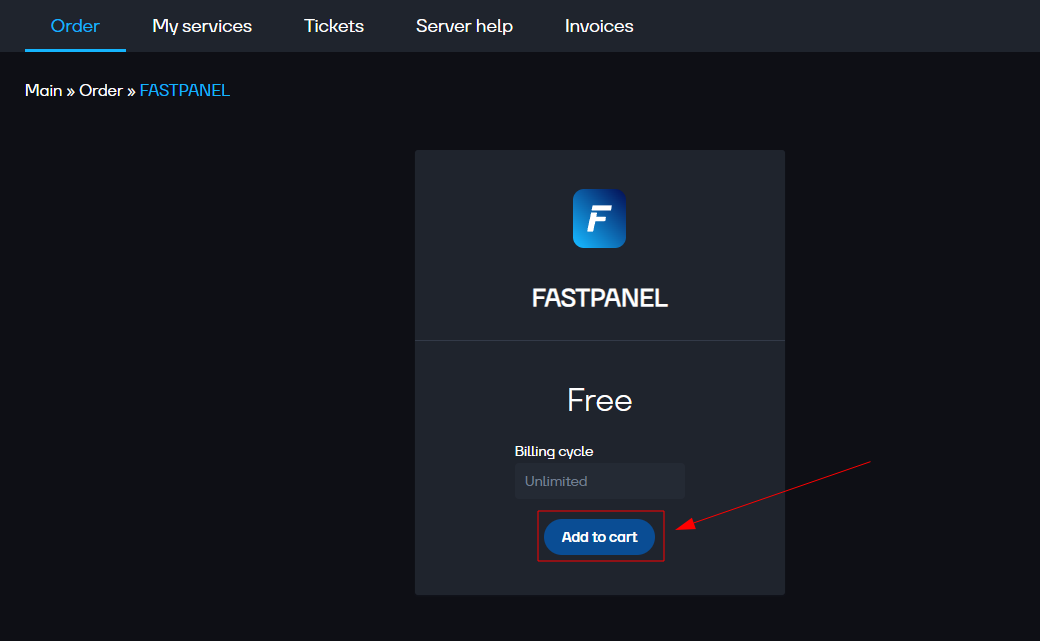Click the Main breadcrumb link
The image size is (1040, 641).
point(43,90)
